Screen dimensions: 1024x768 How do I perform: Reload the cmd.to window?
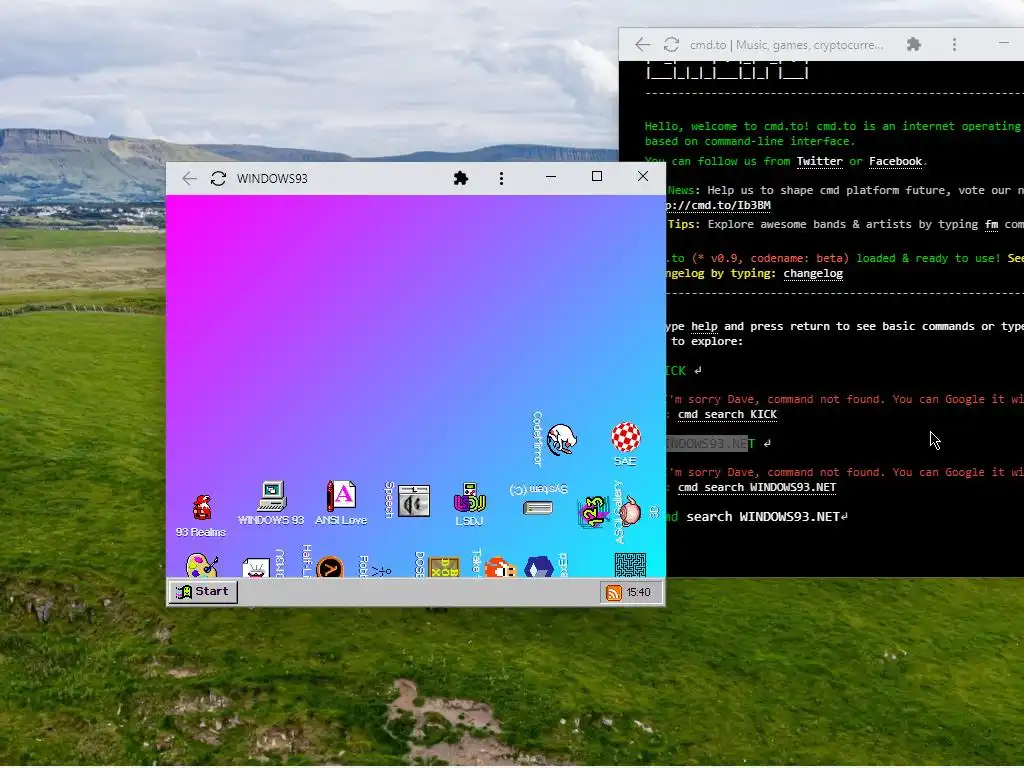[x=671, y=44]
